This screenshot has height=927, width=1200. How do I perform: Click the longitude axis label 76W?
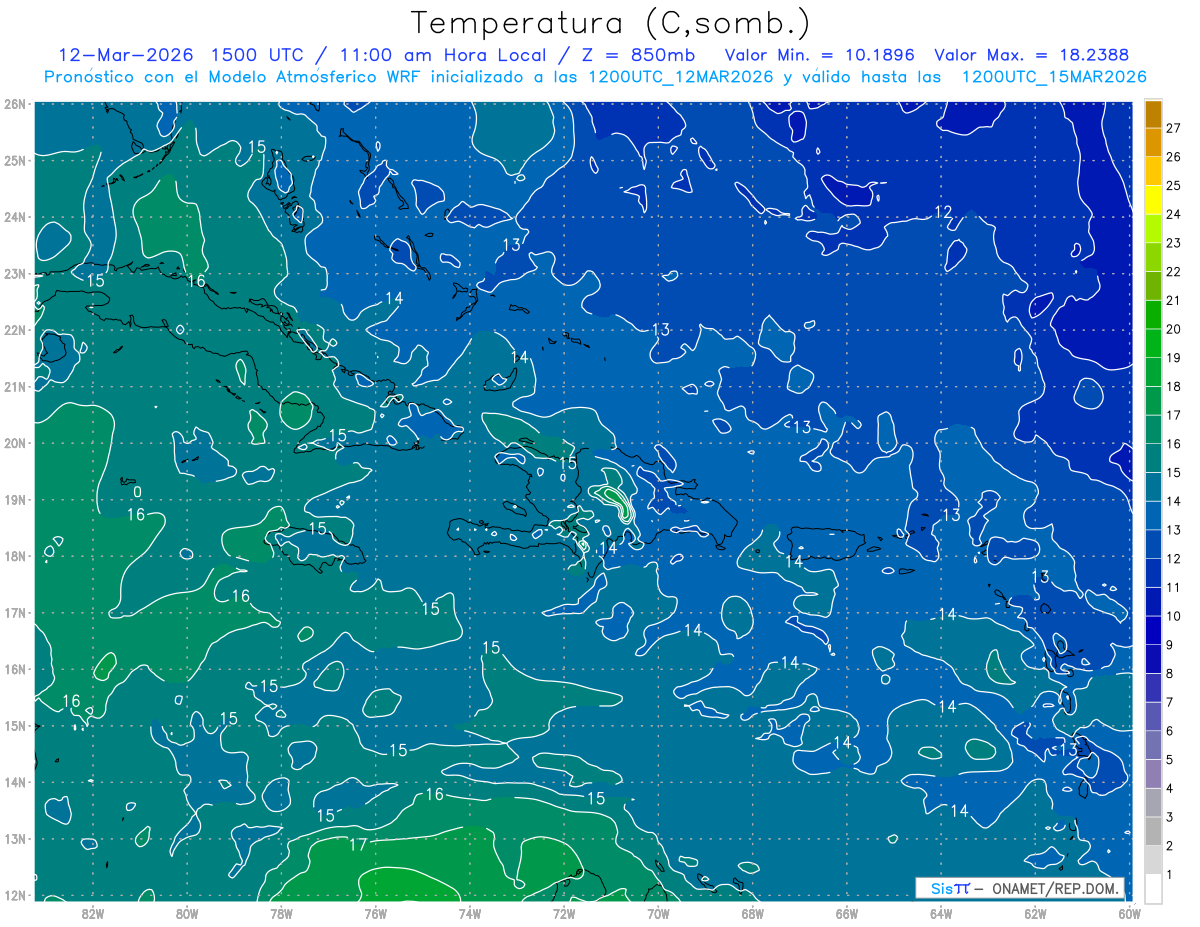tap(375, 913)
